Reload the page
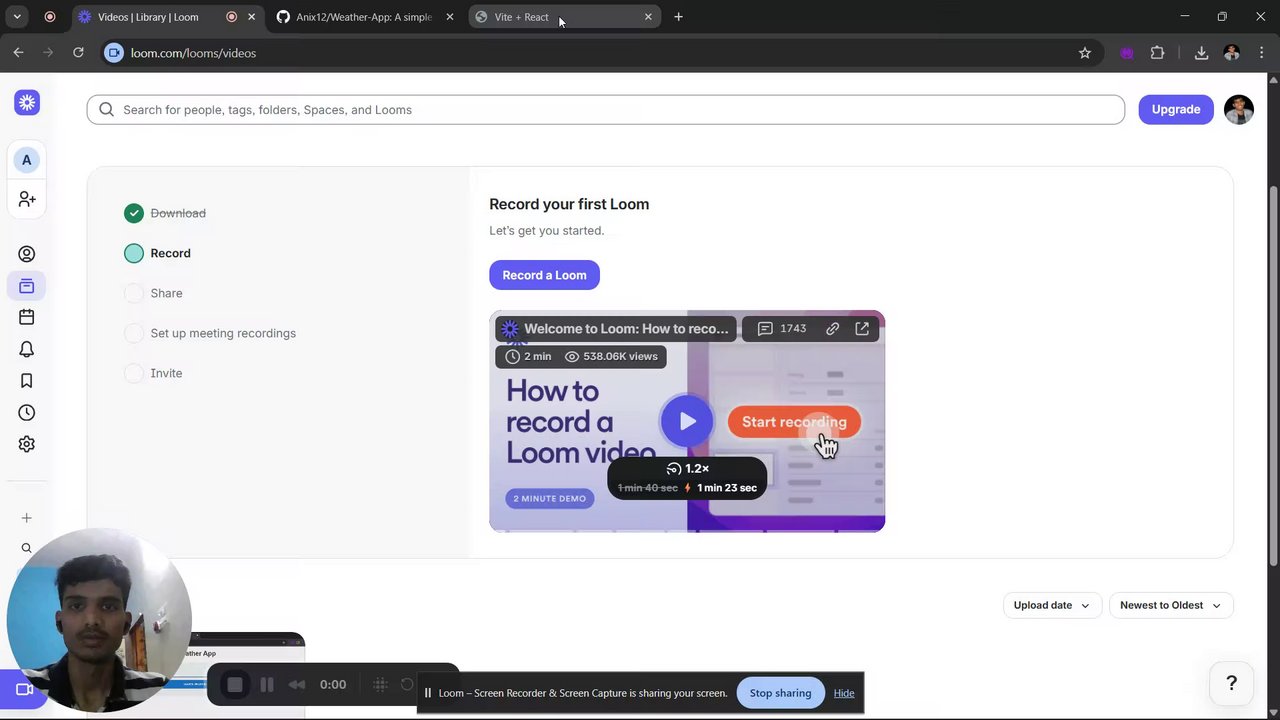The image size is (1280, 720). [78, 53]
